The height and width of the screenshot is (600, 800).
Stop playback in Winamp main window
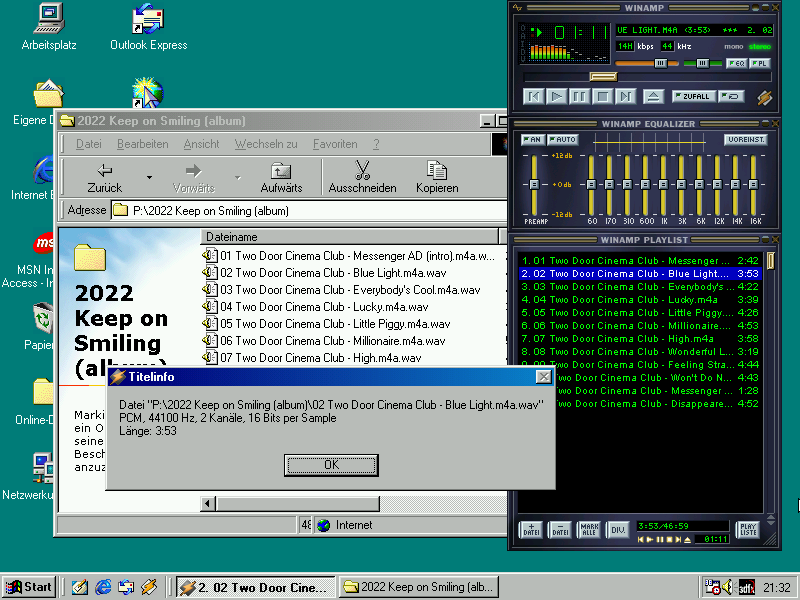click(603, 96)
